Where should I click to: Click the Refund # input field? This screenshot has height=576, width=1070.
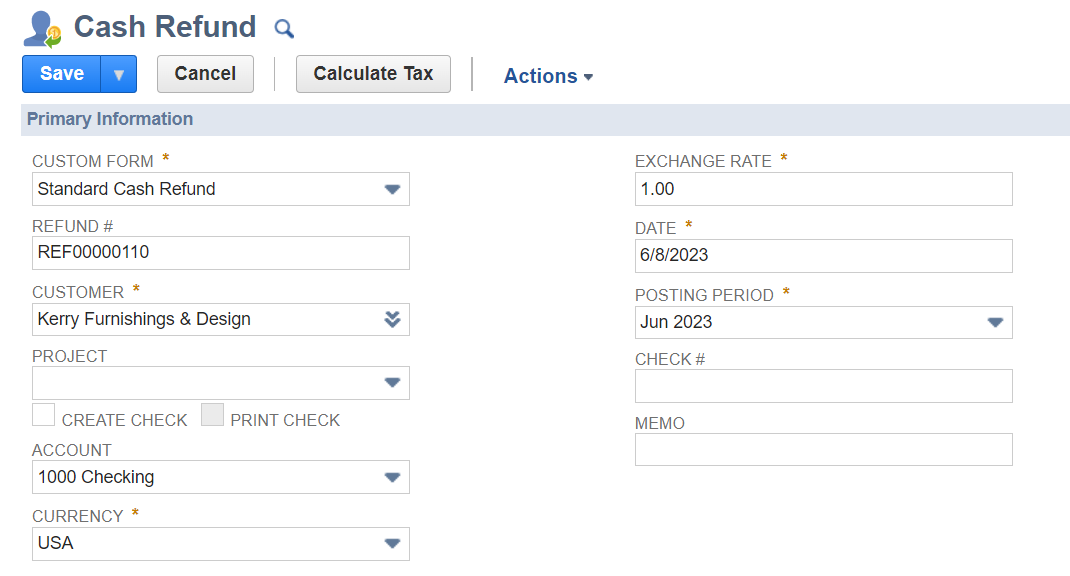[x=220, y=253]
